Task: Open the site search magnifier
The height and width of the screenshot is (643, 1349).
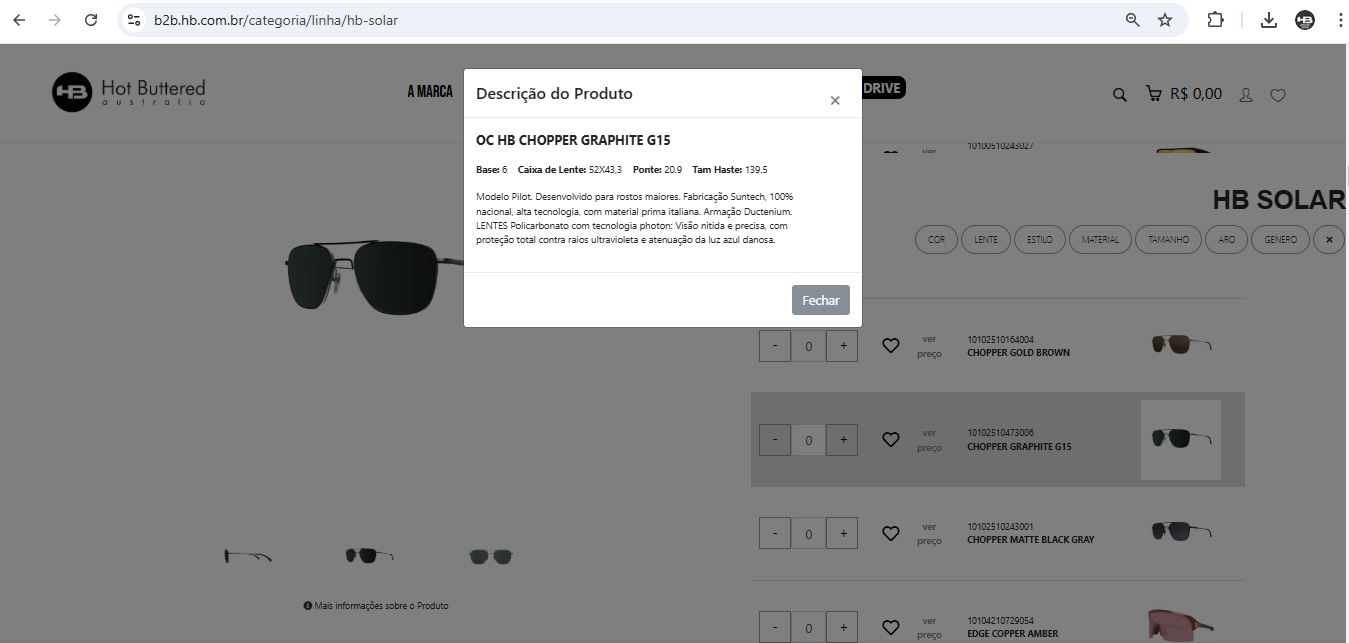Action: point(1120,95)
